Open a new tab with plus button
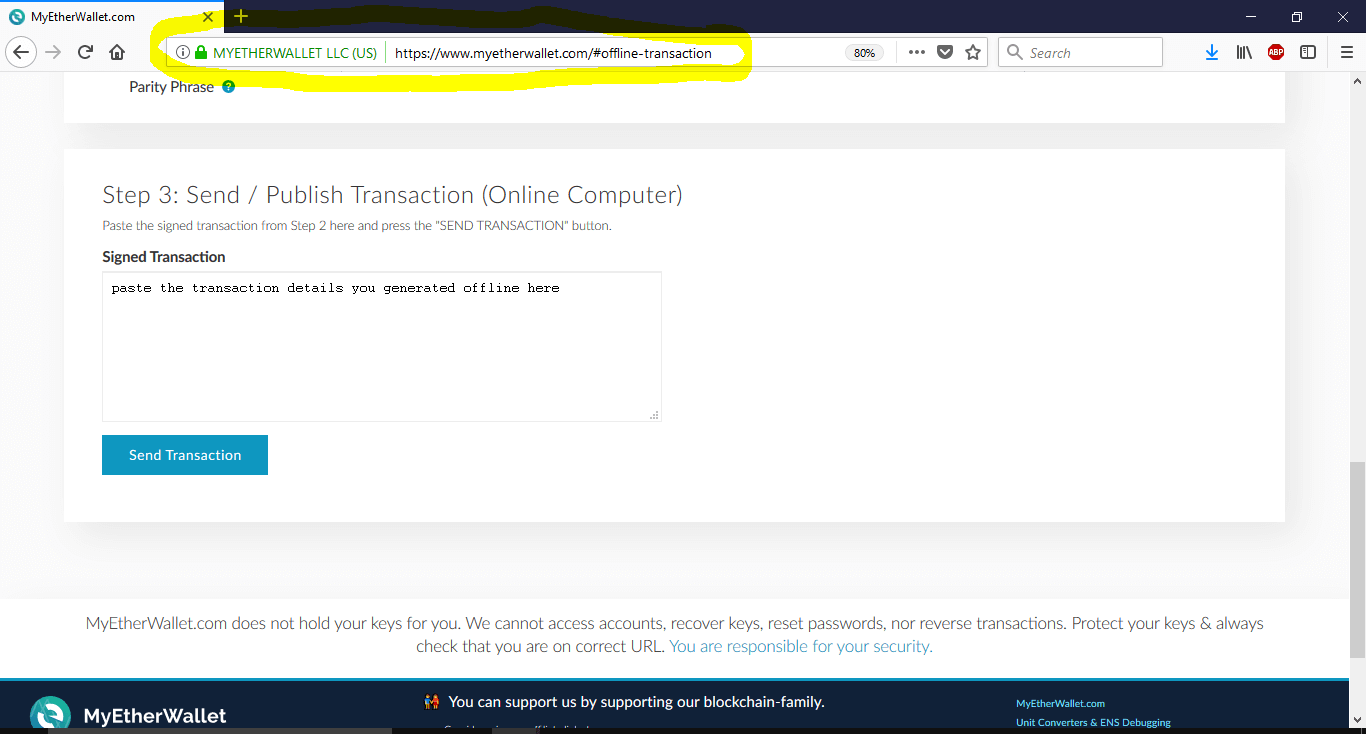 click(241, 16)
